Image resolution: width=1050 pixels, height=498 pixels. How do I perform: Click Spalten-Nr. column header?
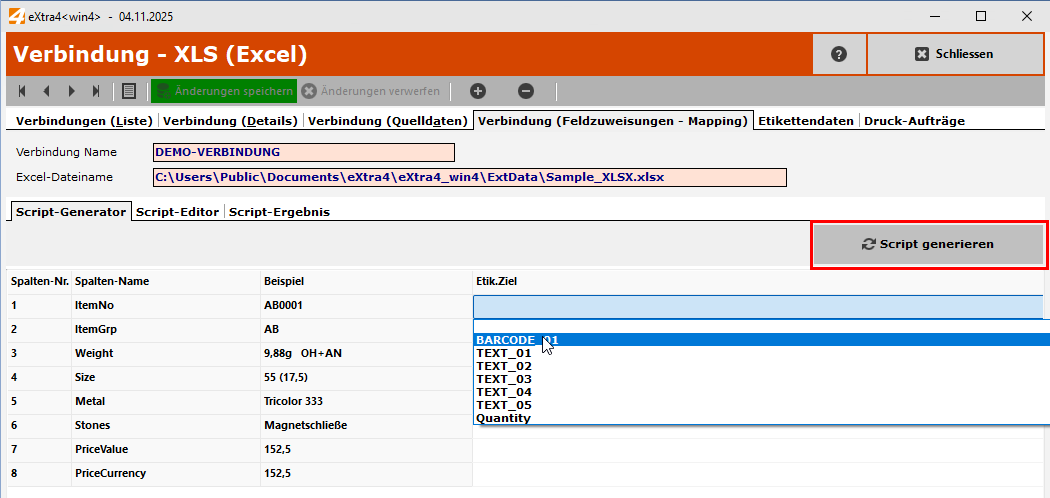(x=40, y=282)
